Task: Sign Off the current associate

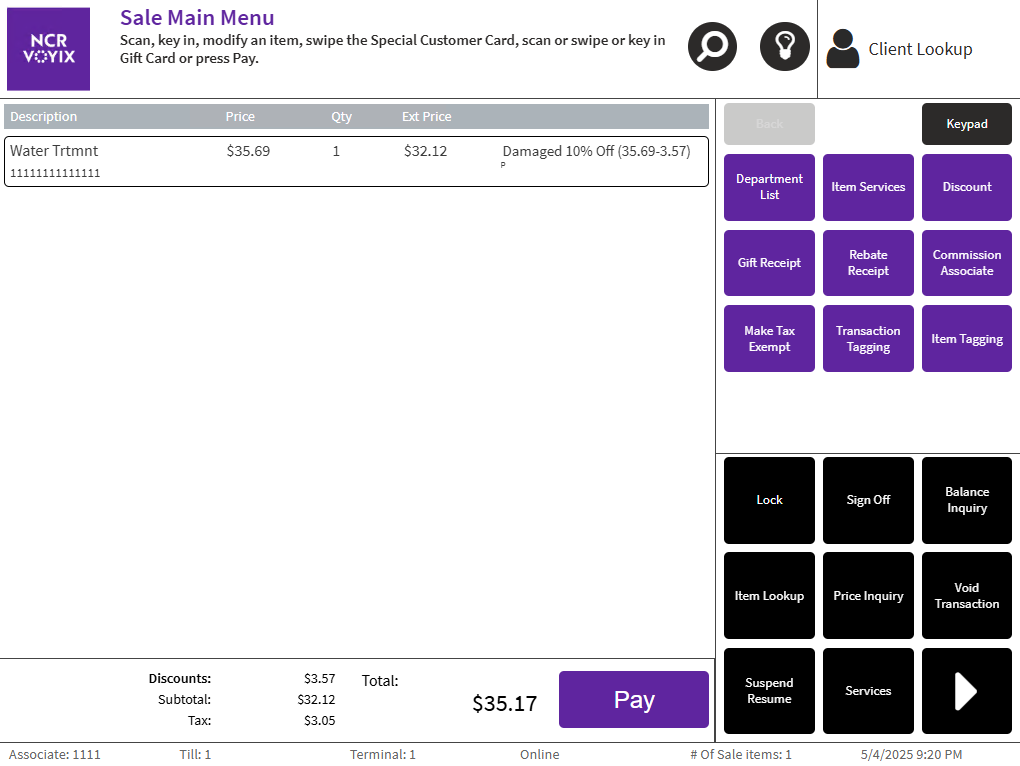Action: coord(868,500)
